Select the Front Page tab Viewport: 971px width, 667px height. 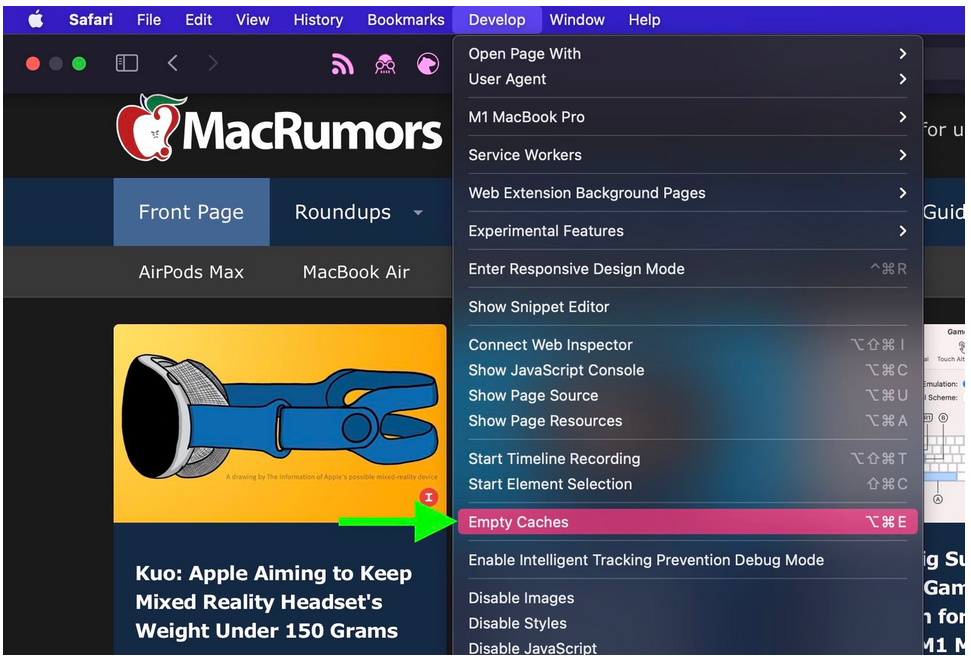tap(191, 212)
